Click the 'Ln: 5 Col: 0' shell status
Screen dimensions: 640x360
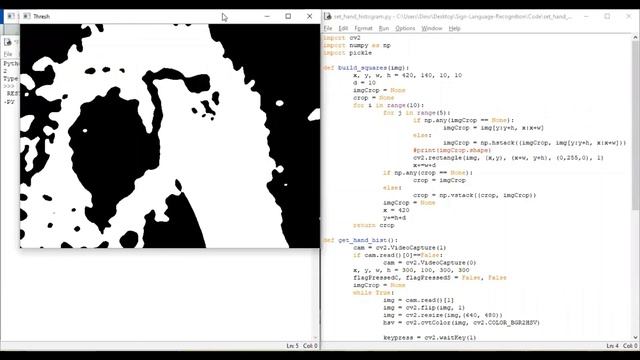coord(302,346)
